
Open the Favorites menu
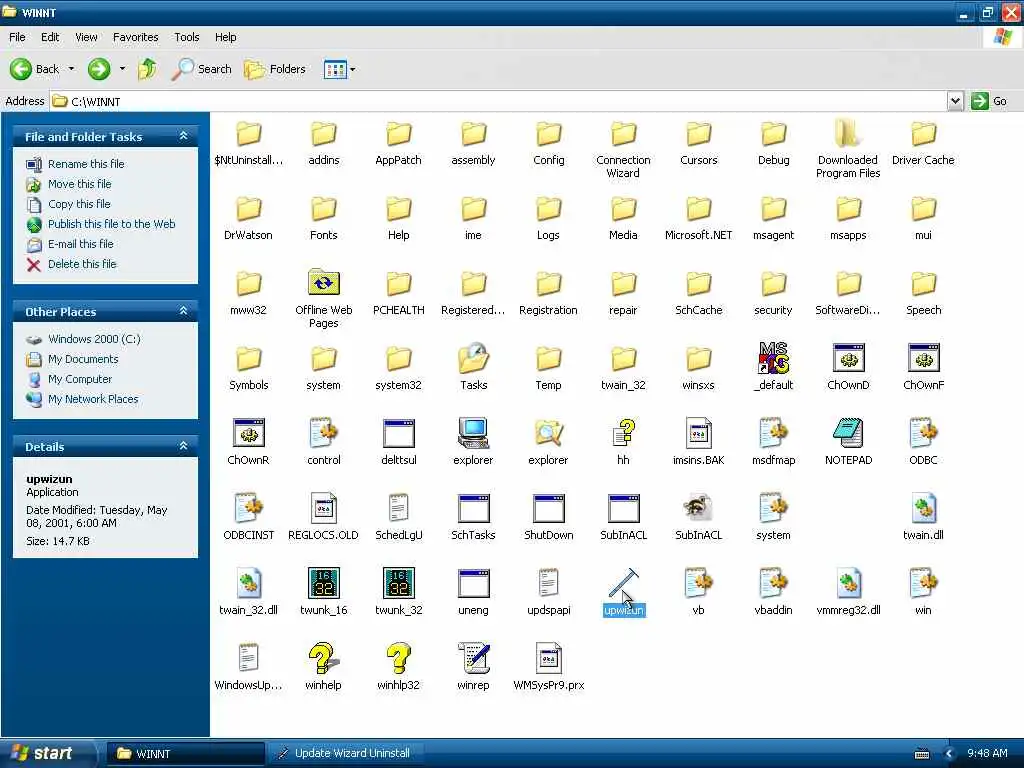click(135, 37)
